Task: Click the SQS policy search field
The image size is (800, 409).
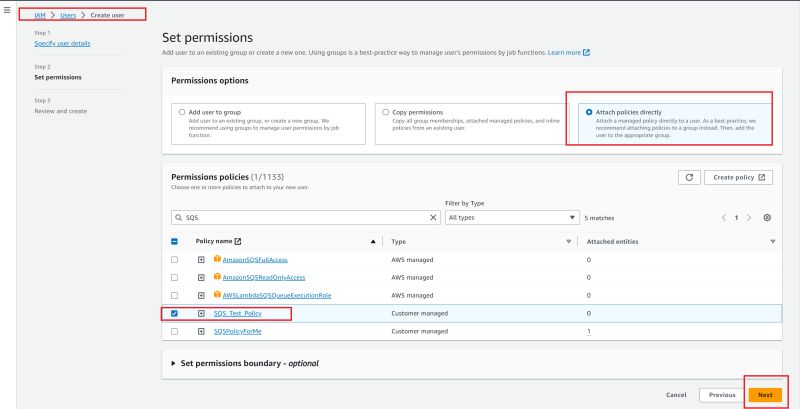Action: click(306, 218)
